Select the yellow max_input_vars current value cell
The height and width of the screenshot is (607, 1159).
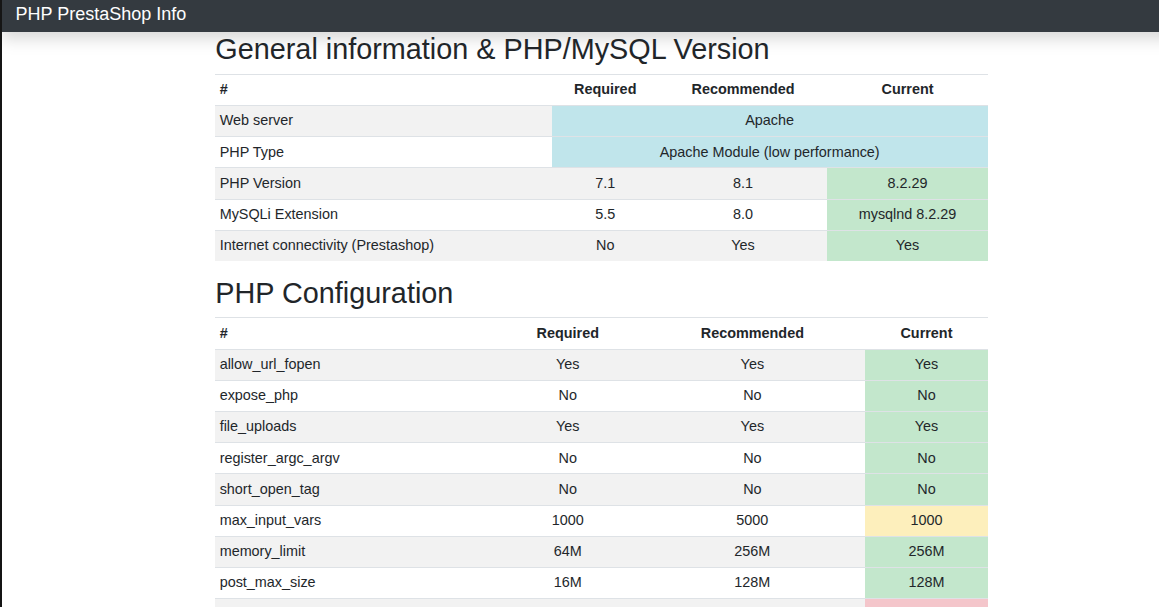coord(926,520)
